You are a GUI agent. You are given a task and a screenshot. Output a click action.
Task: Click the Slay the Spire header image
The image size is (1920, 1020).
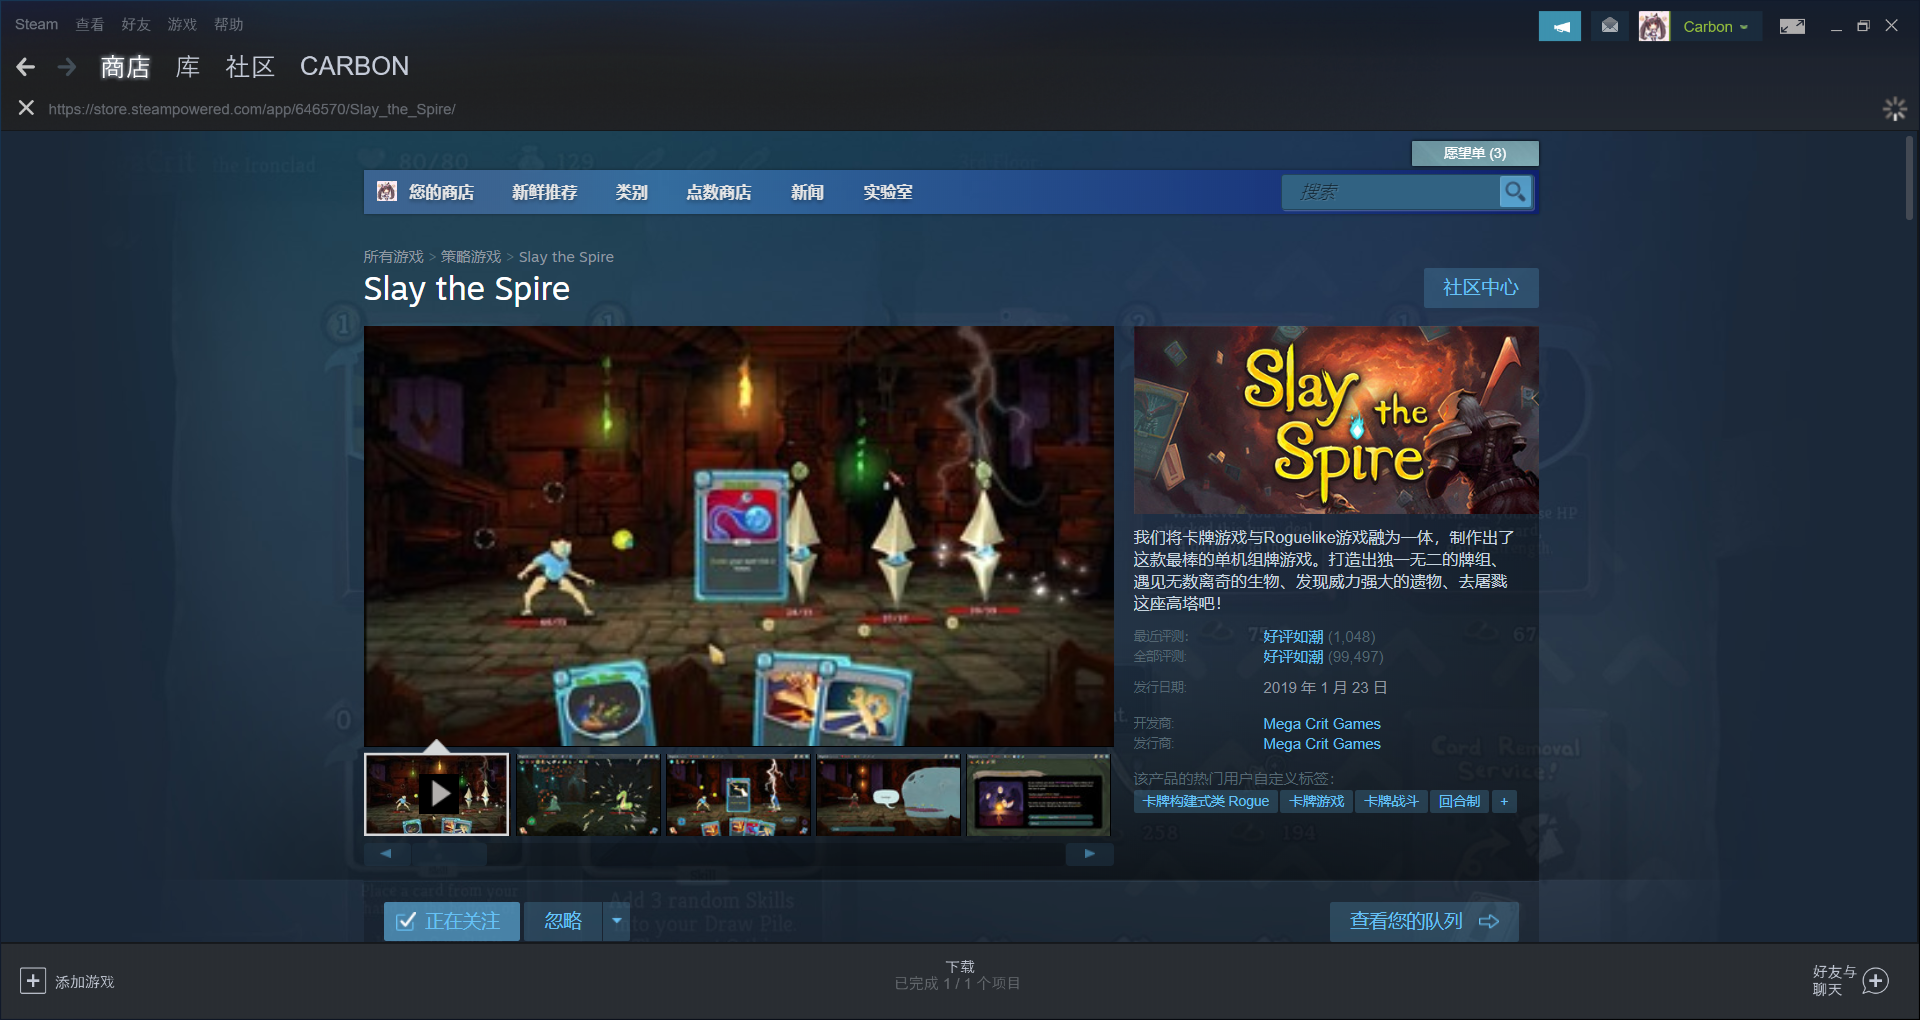1336,420
